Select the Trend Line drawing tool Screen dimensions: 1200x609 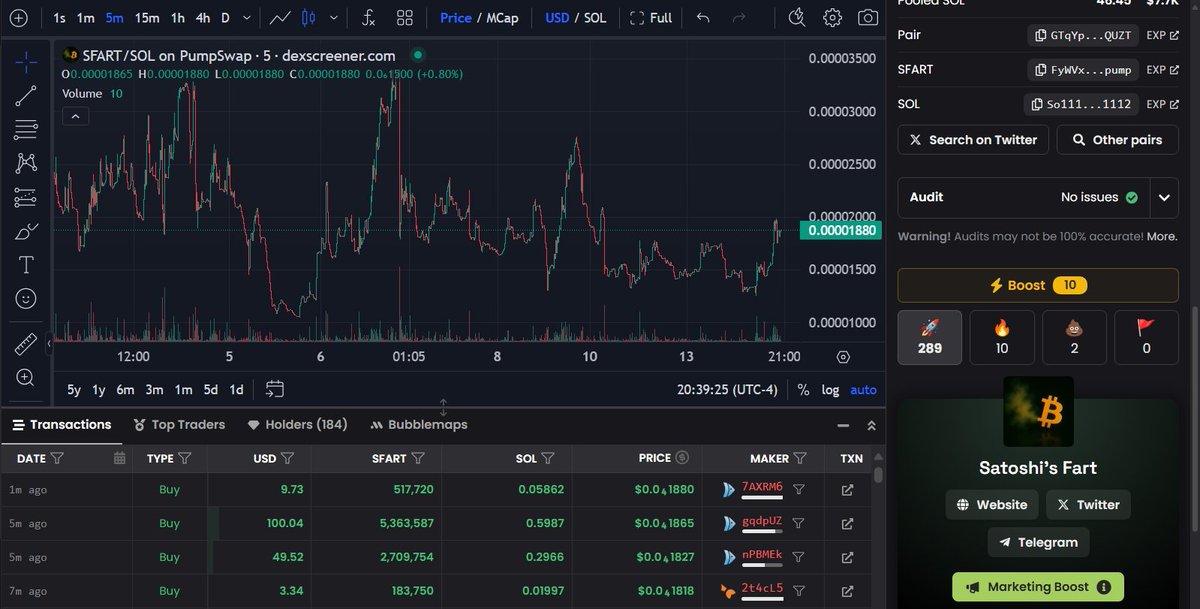pos(25,97)
